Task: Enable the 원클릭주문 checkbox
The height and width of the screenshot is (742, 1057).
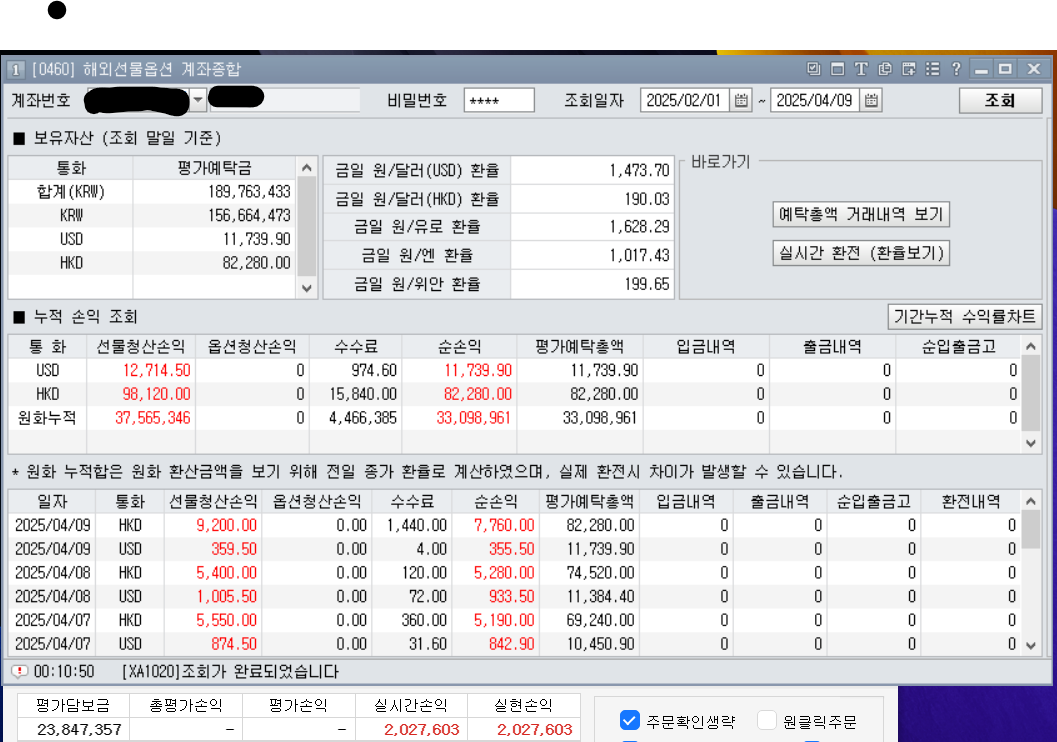Action: click(x=766, y=720)
